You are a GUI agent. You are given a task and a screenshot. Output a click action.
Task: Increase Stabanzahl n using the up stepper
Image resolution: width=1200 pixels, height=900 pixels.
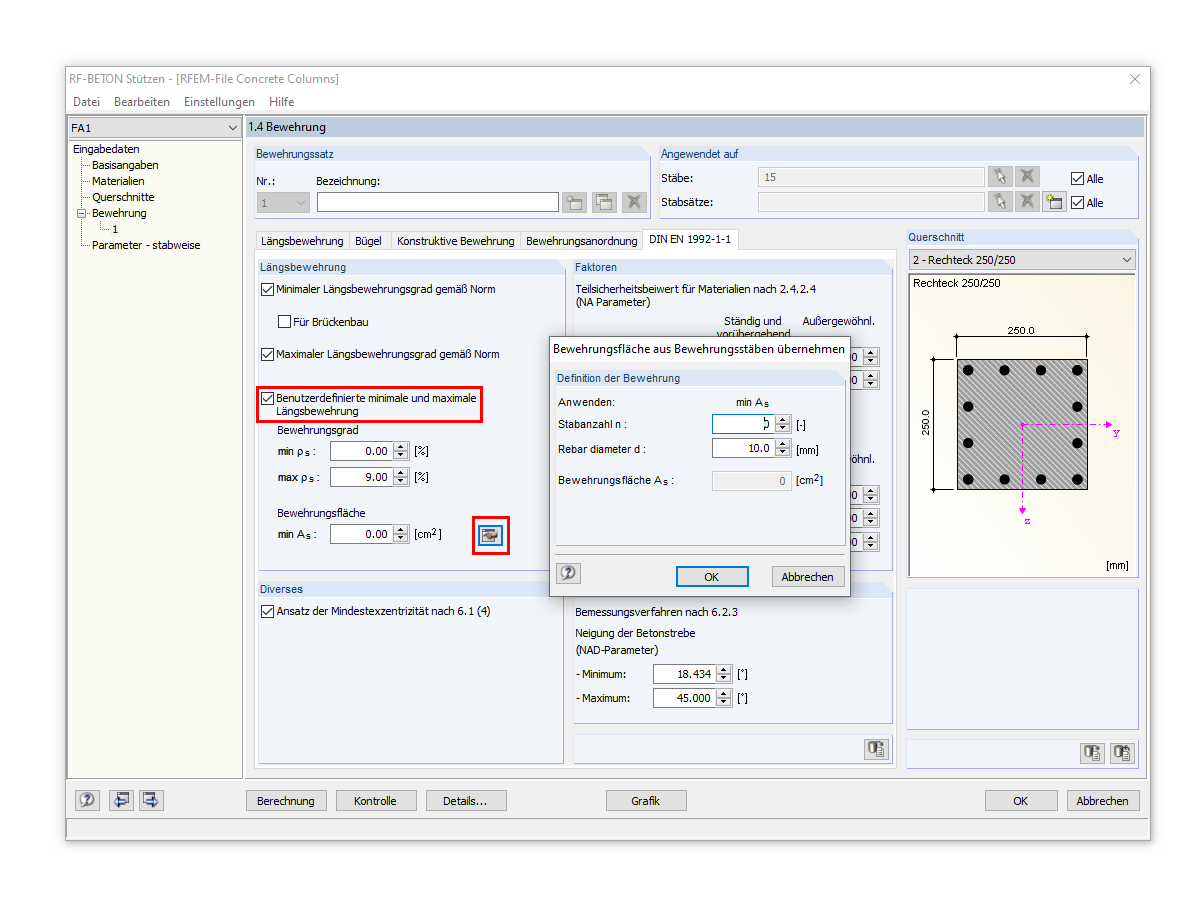pos(784,420)
